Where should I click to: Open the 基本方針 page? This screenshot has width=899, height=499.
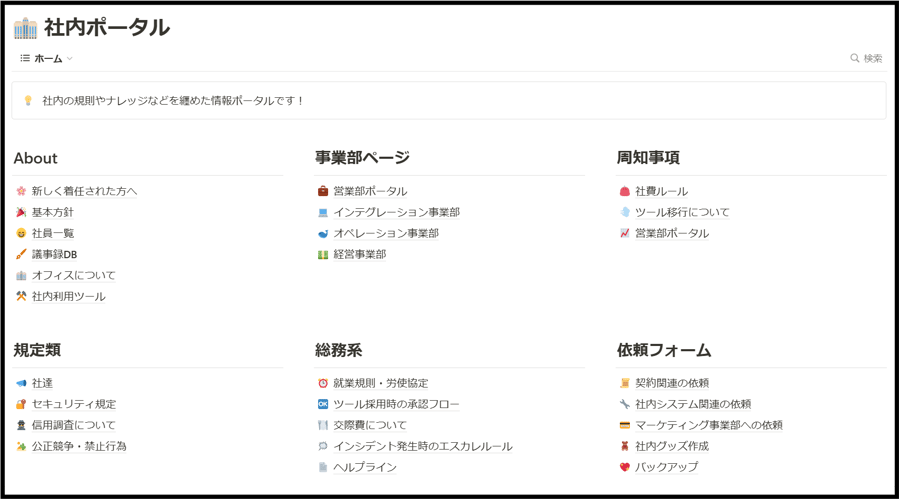pos(53,212)
